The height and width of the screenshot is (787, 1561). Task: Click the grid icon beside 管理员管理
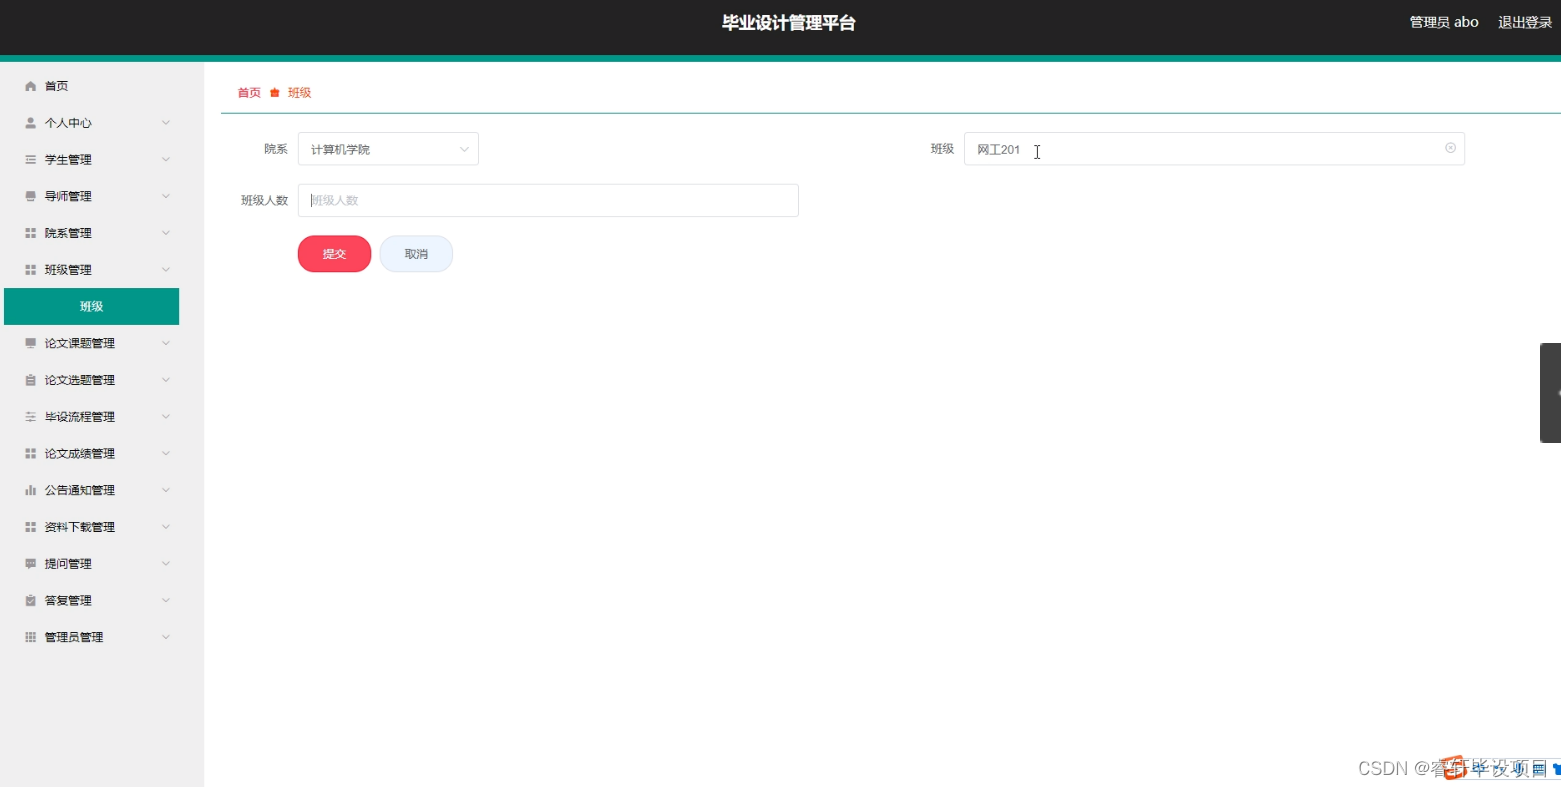30,637
